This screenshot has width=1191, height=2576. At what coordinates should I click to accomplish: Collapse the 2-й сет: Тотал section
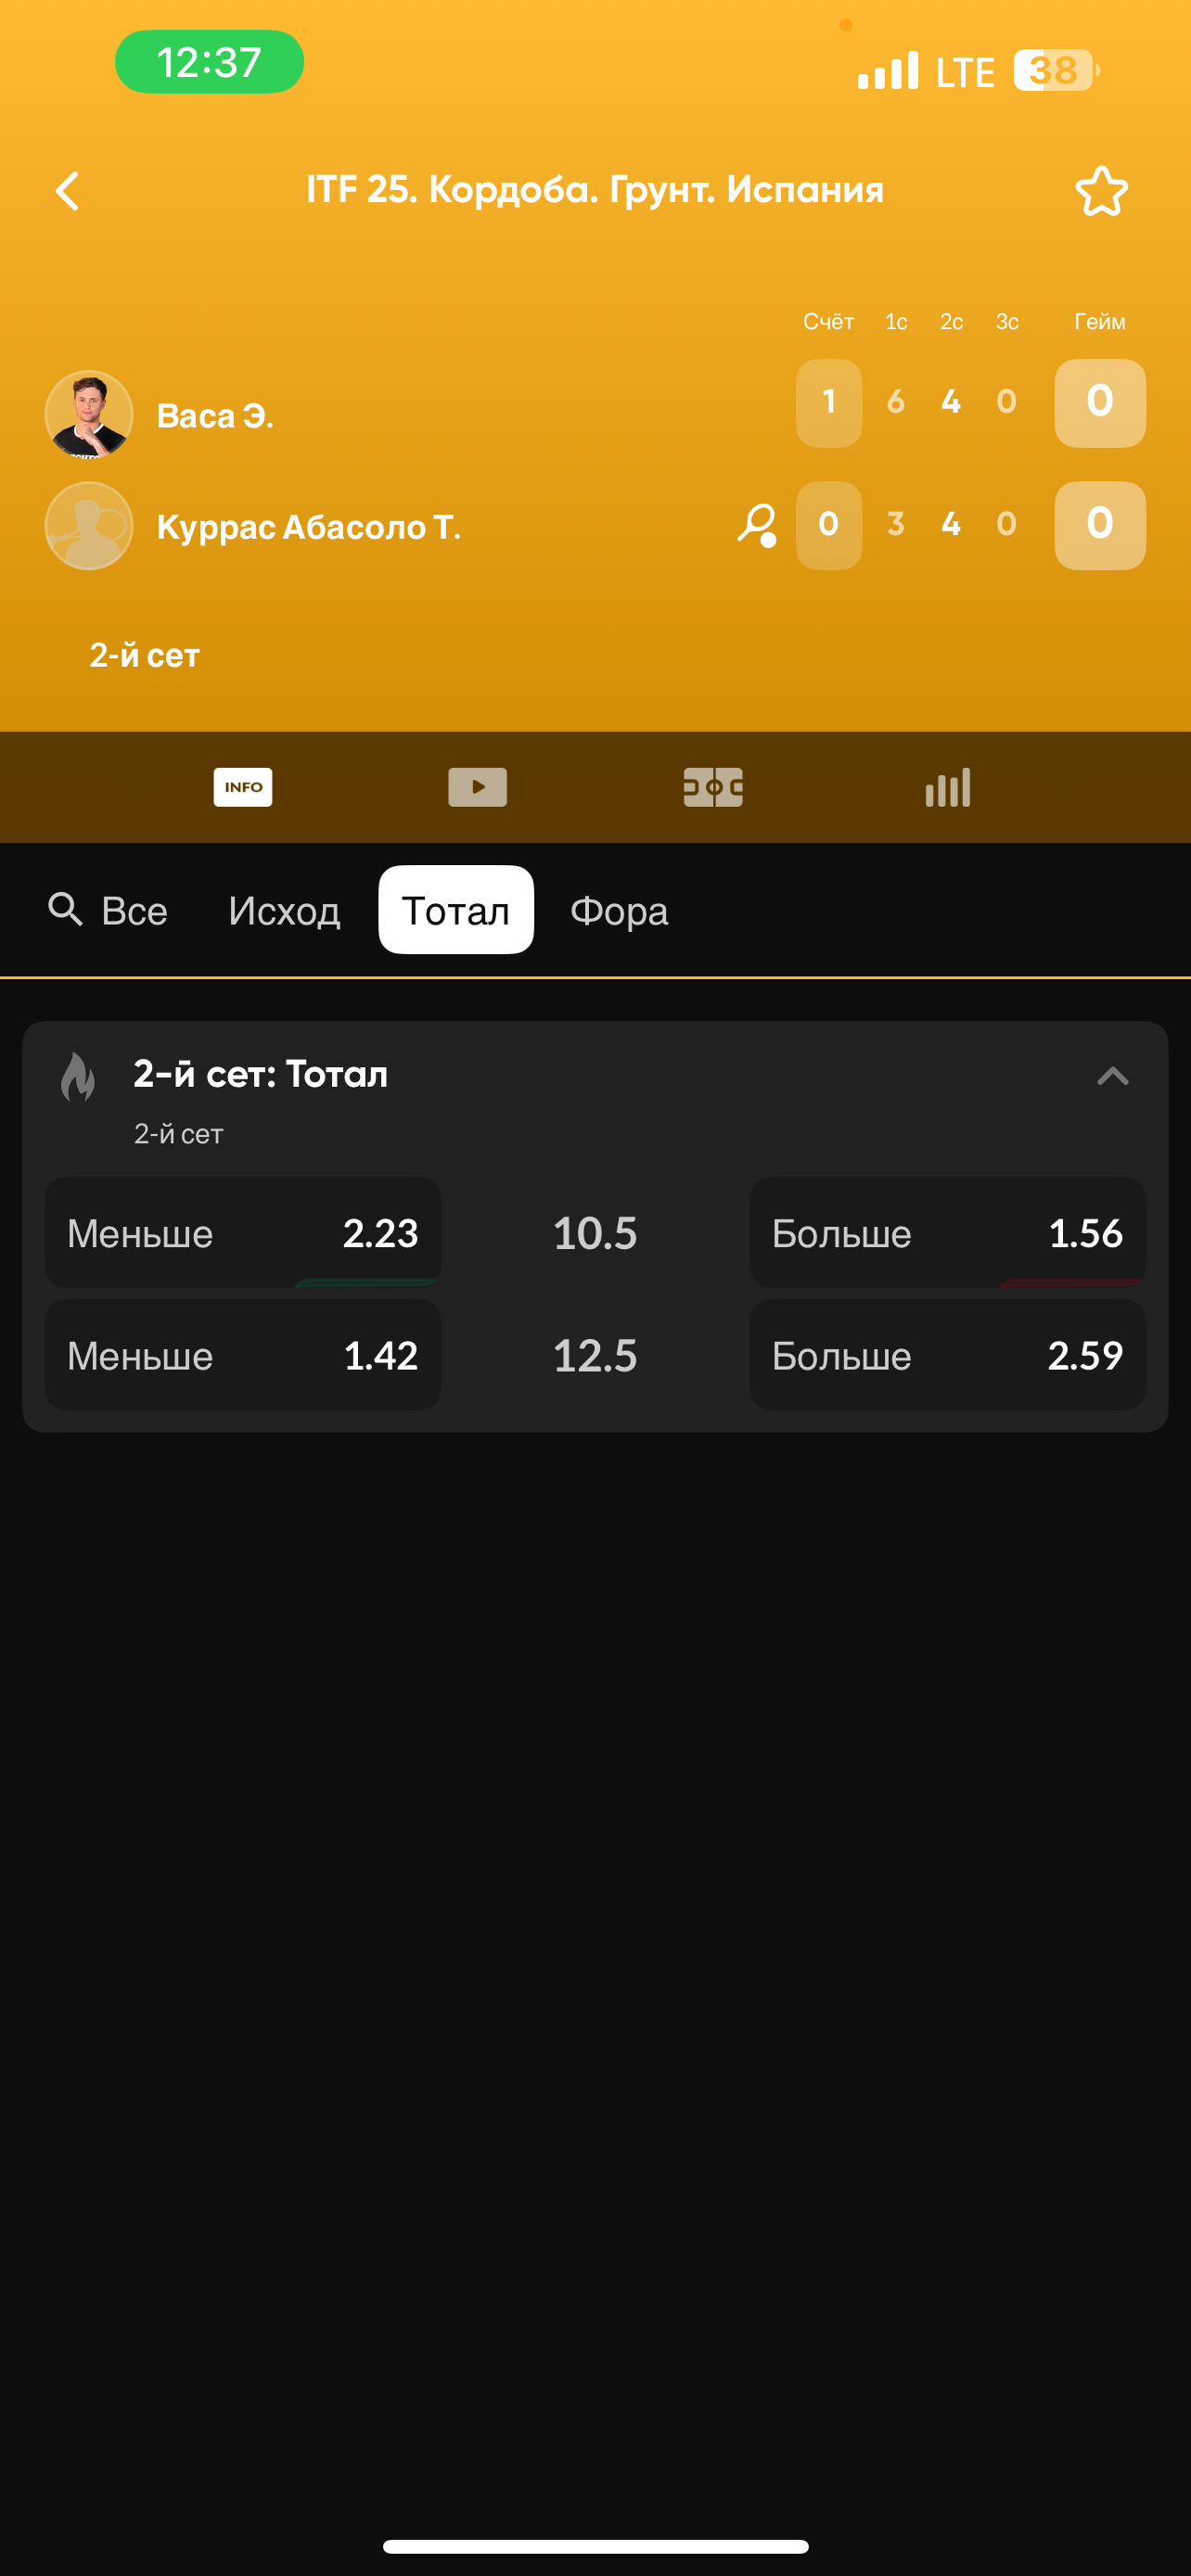[1112, 1076]
